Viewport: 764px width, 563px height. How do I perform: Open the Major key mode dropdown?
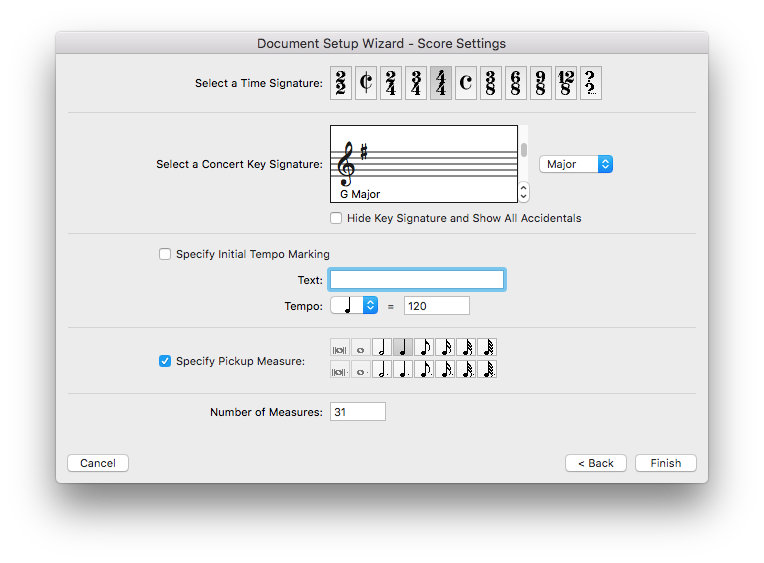tap(576, 164)
